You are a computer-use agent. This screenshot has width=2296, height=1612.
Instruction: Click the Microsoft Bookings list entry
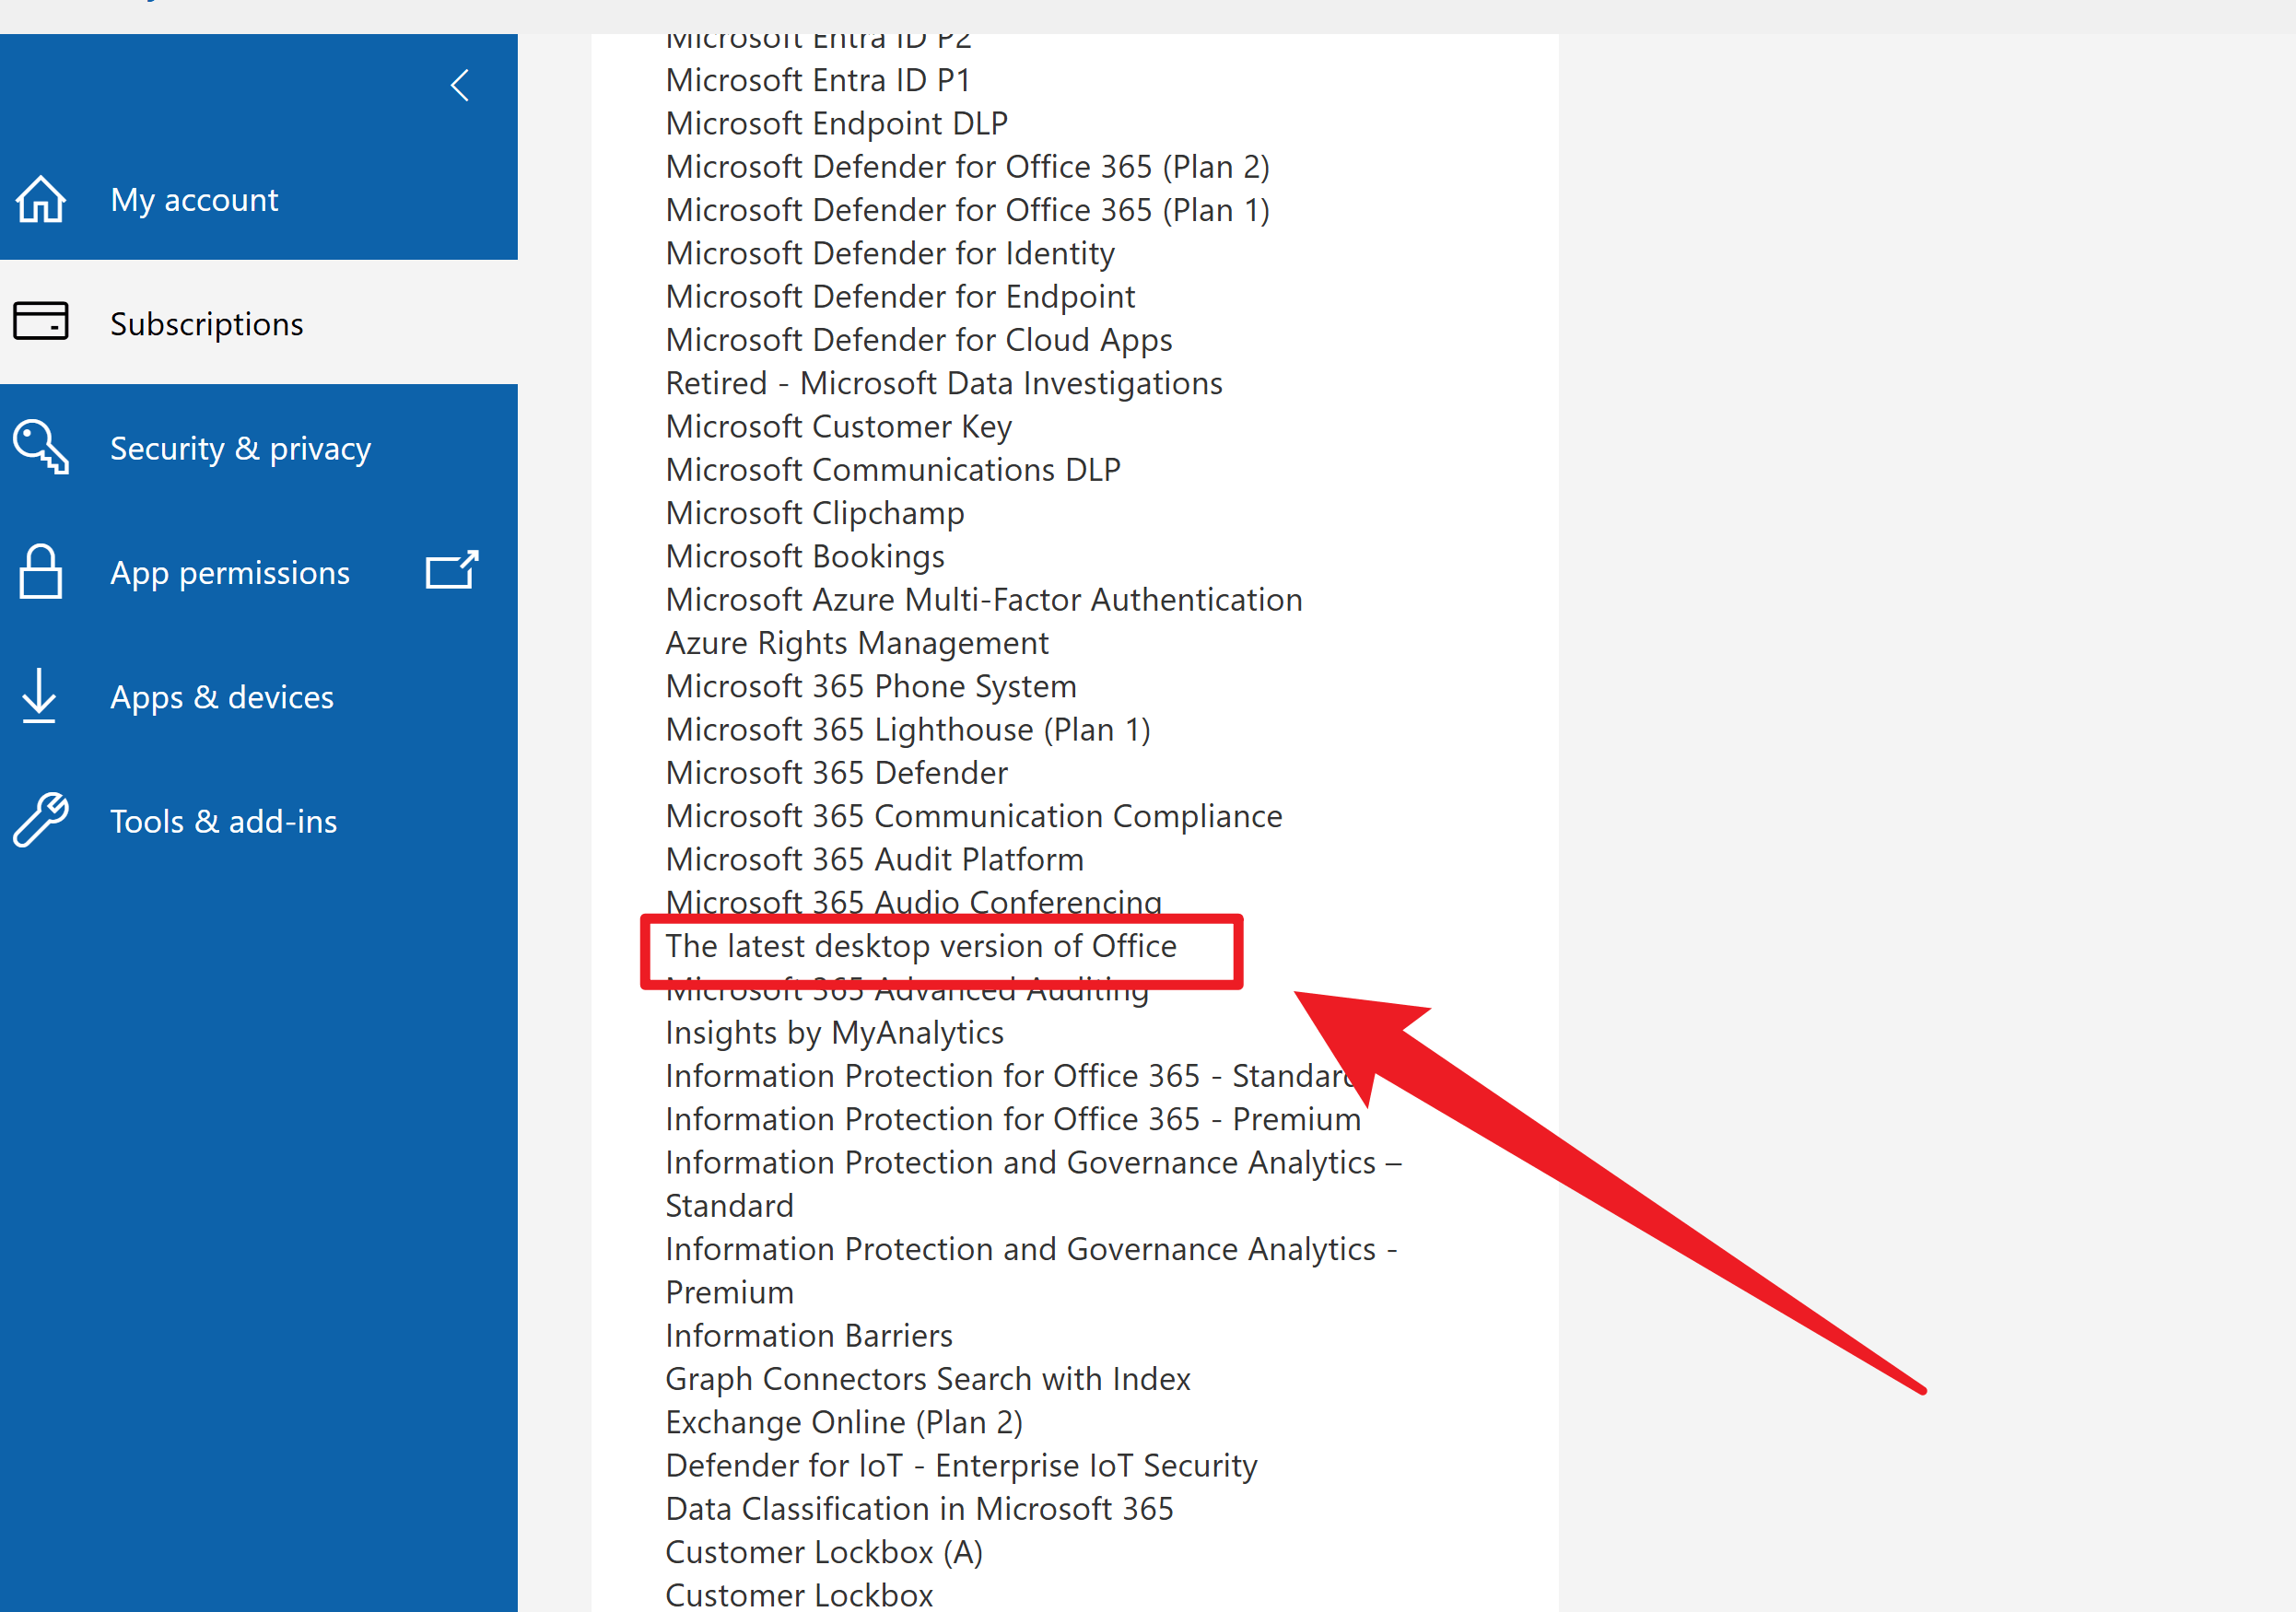804,556
